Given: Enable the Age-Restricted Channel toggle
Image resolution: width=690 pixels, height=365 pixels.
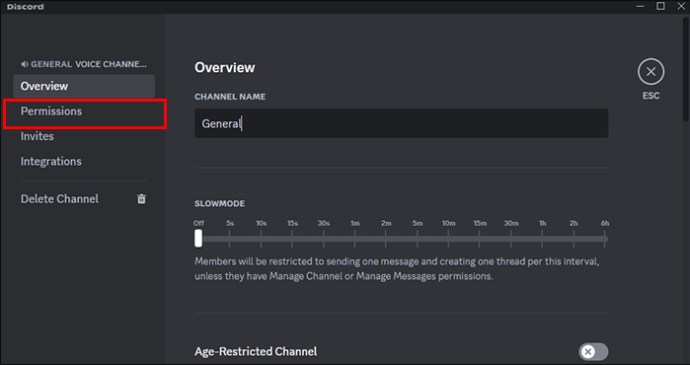Looking at the screenshot, I should [x=593, y=352].
